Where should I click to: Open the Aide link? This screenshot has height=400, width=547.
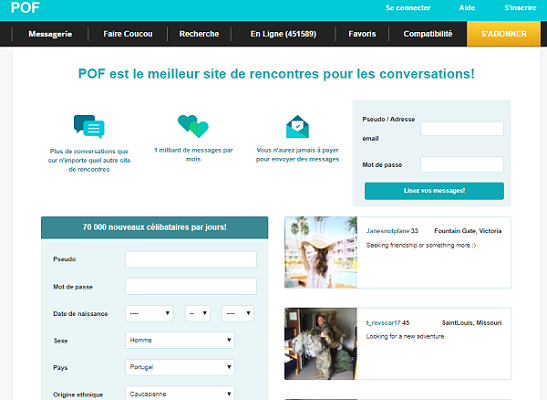coord(467,8)
